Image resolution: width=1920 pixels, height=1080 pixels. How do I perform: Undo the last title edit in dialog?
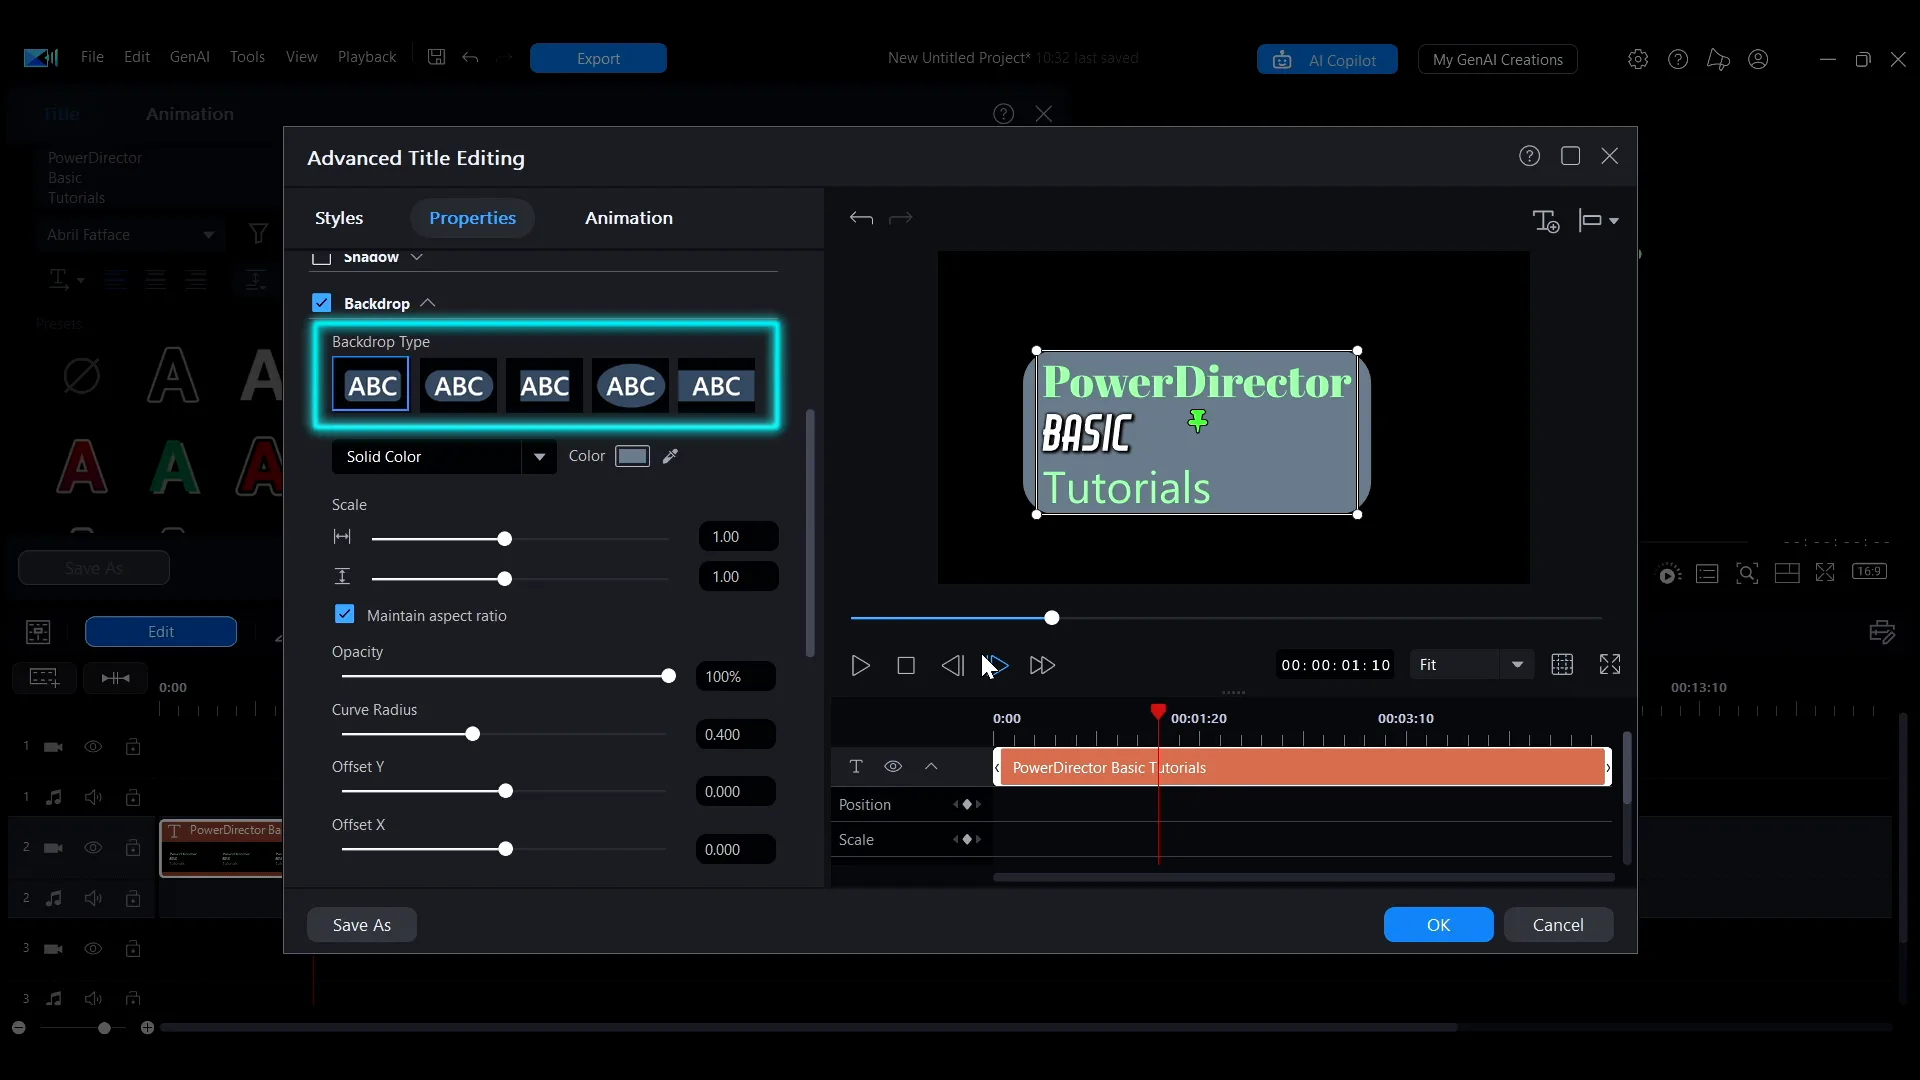coord(861,218)
